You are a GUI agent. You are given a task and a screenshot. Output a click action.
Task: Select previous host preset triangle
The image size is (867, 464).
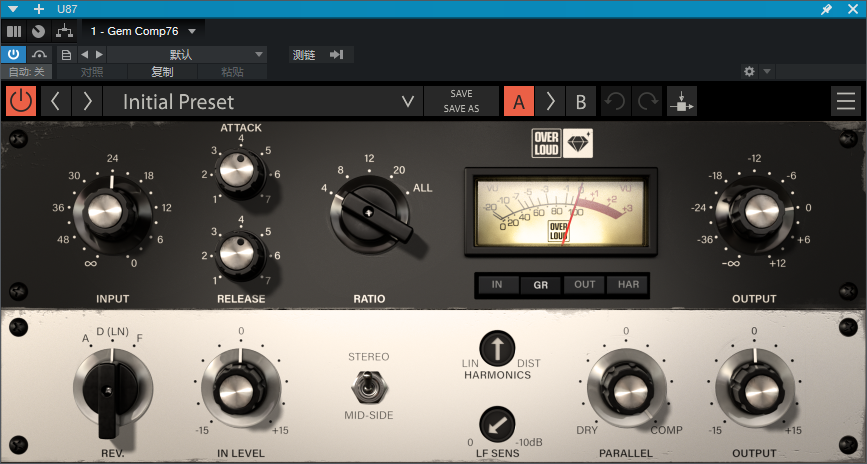(85, 54)
